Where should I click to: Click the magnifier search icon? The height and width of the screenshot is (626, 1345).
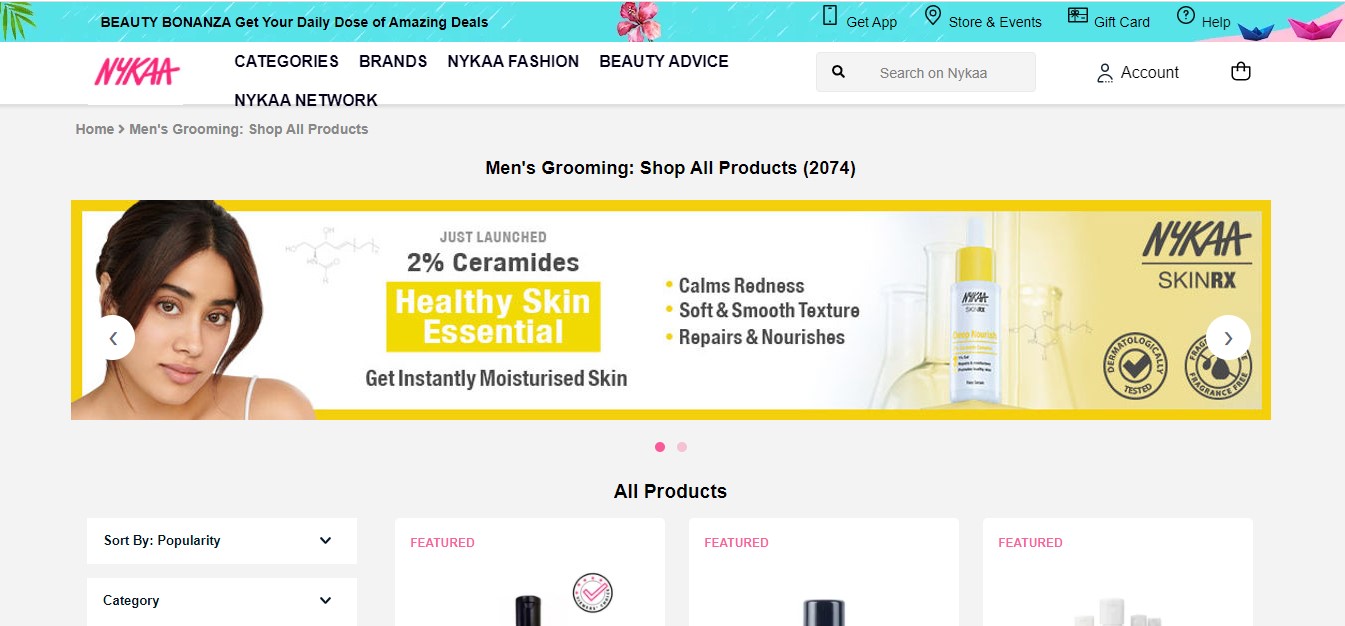point(839,72)
